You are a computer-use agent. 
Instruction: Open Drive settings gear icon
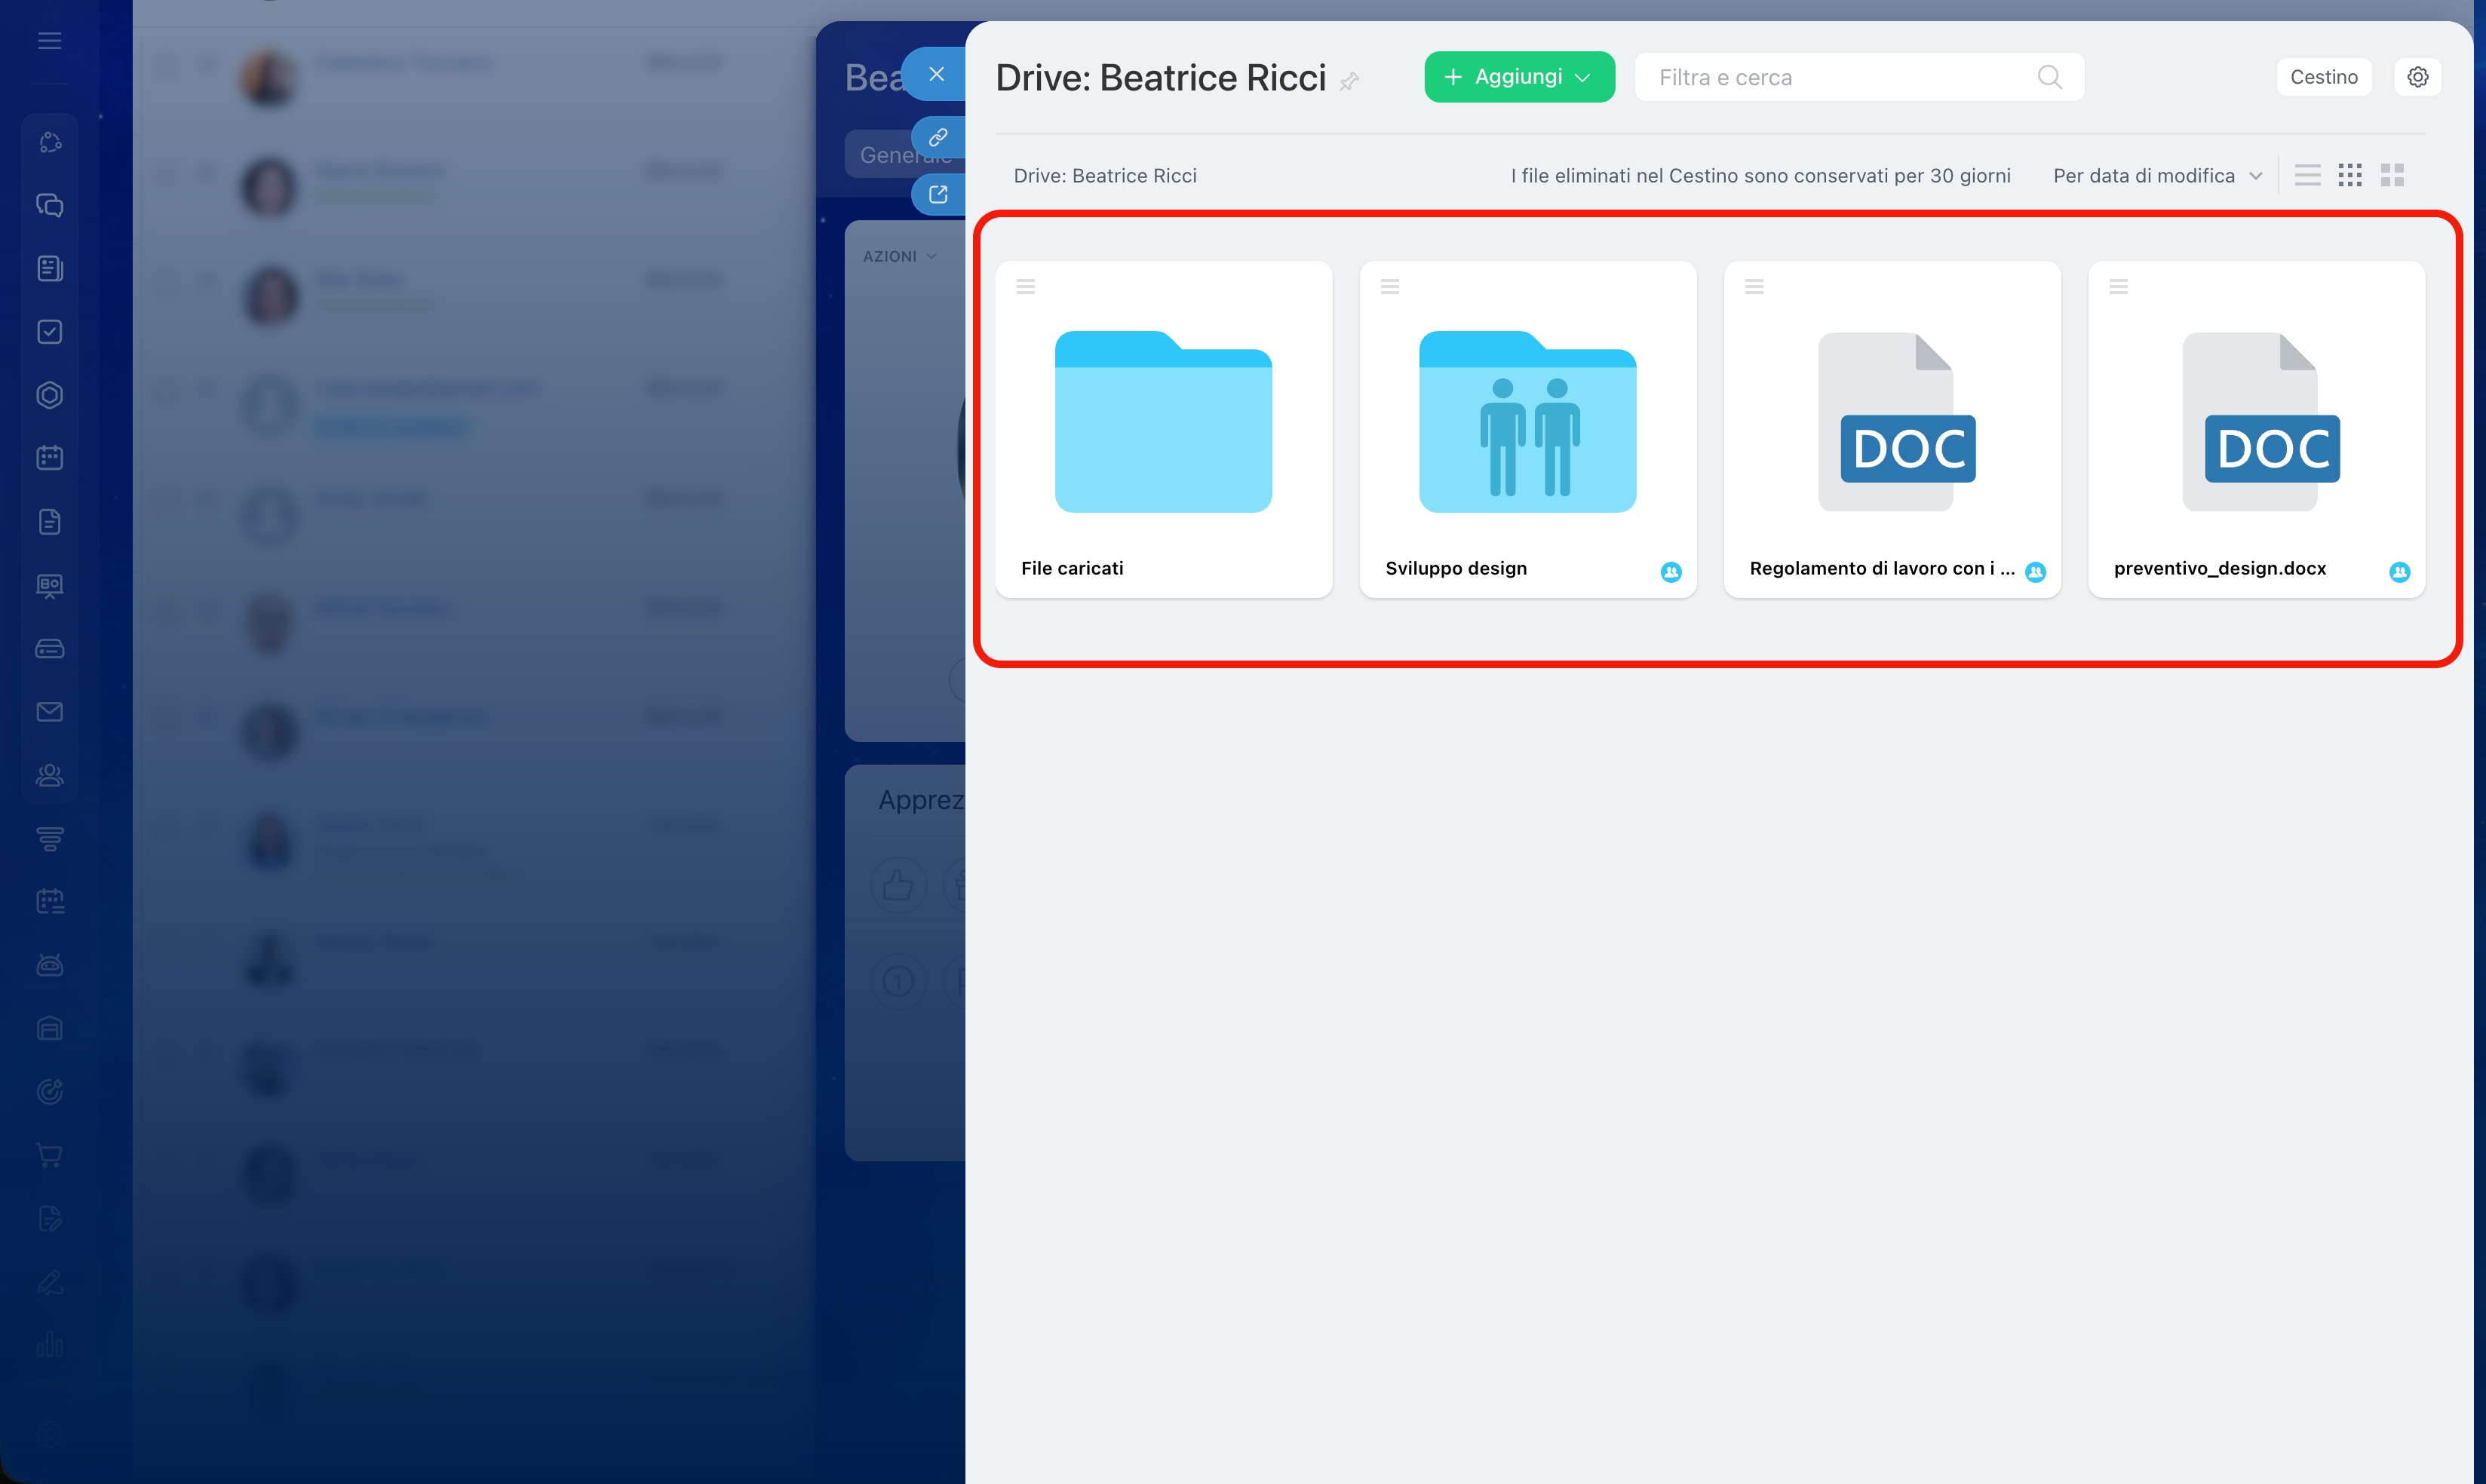click(x=2417, y=77)
